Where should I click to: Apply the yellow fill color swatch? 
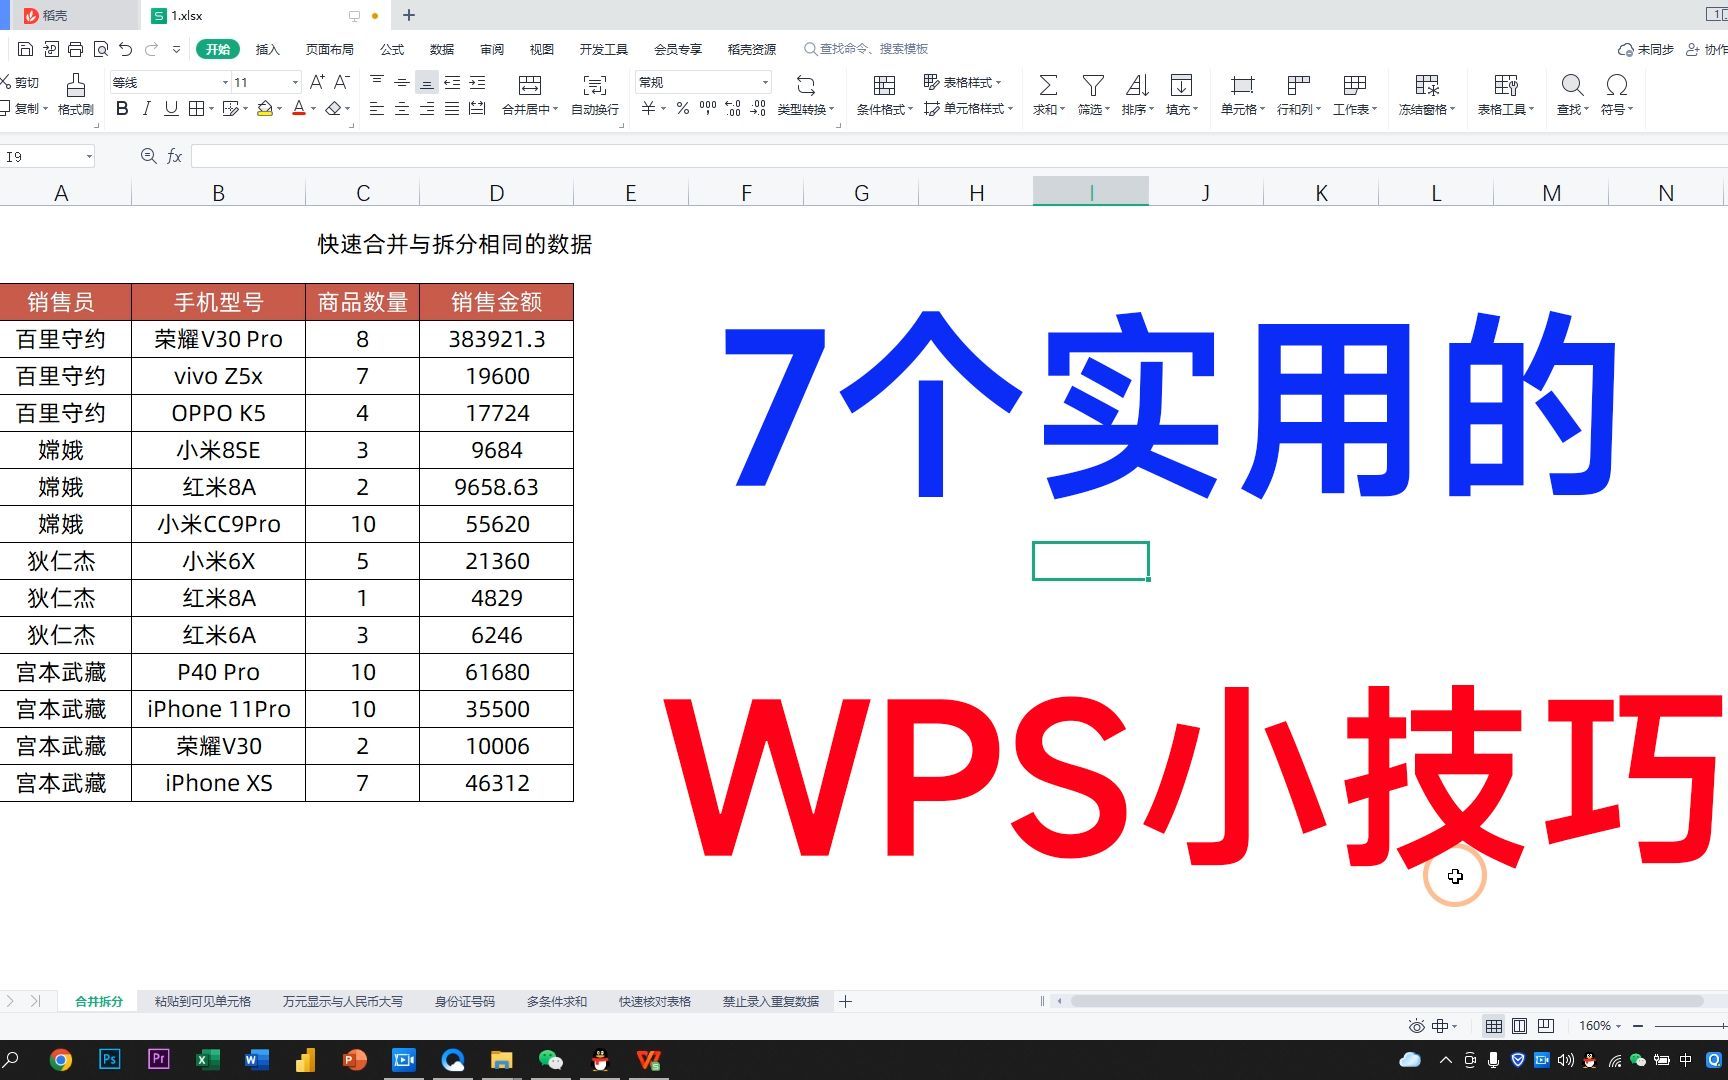264,108
